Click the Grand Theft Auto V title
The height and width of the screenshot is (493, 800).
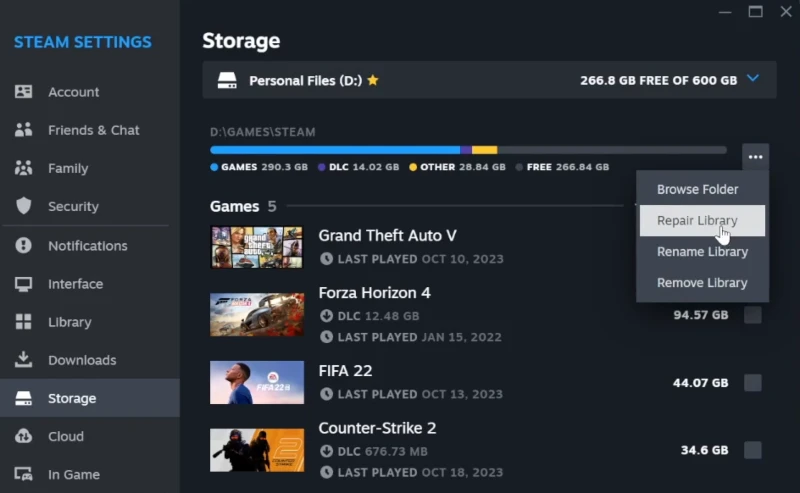(x=387, y=235)
